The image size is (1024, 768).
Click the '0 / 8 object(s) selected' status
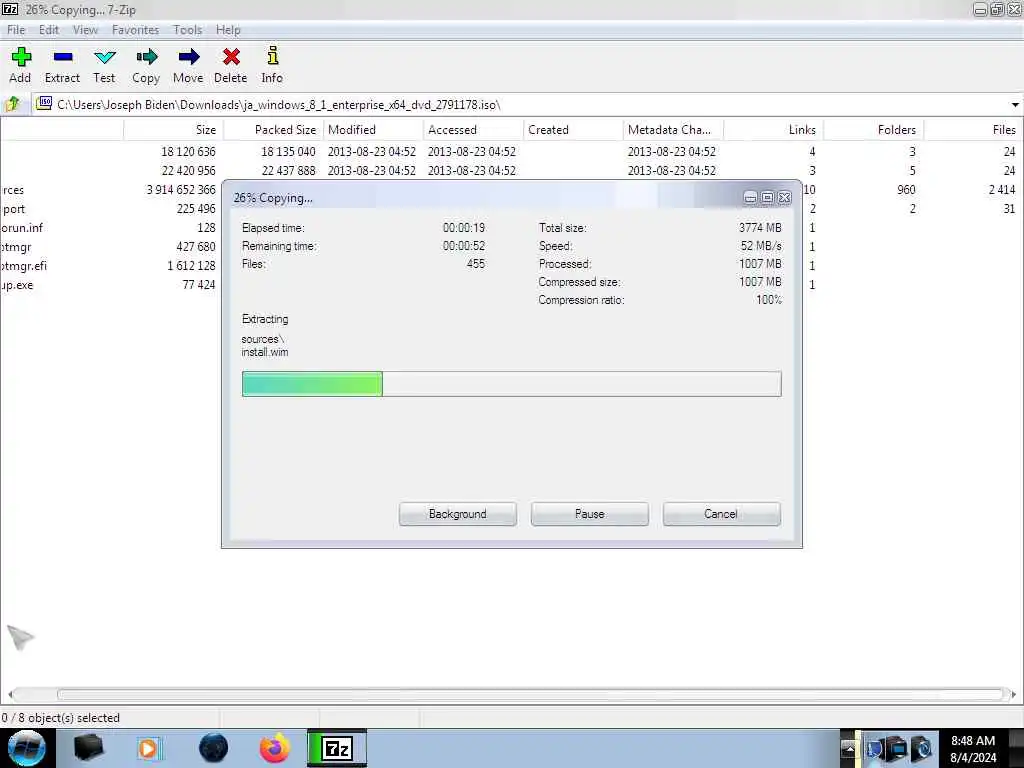click(61, 718)
